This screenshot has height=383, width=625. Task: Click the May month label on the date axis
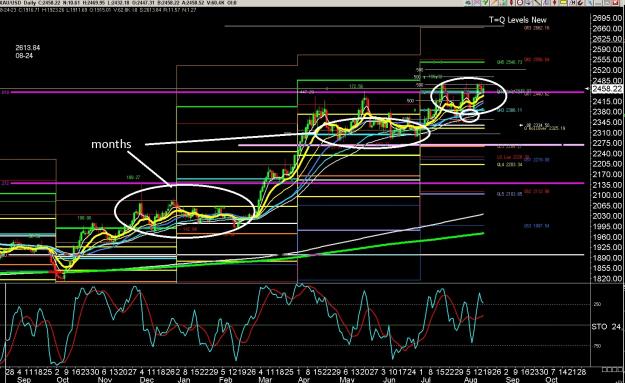(x=347, y=379)
